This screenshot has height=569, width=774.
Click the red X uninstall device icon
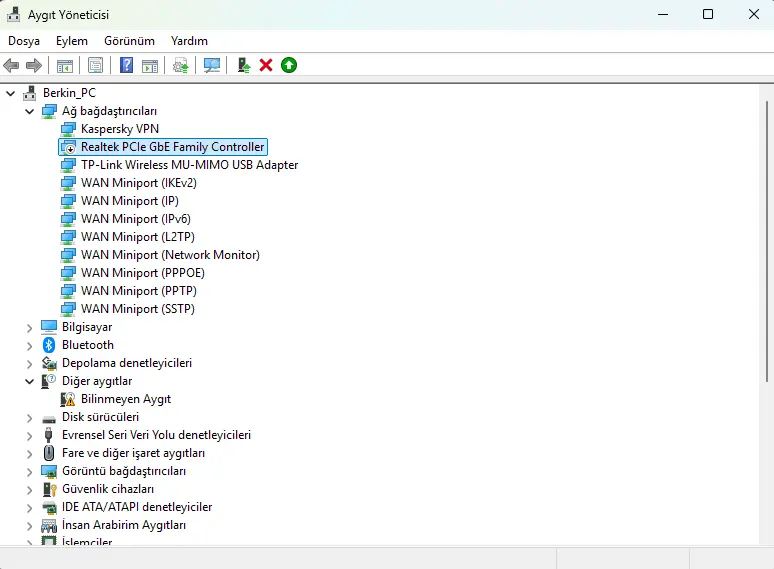point(266,65)
